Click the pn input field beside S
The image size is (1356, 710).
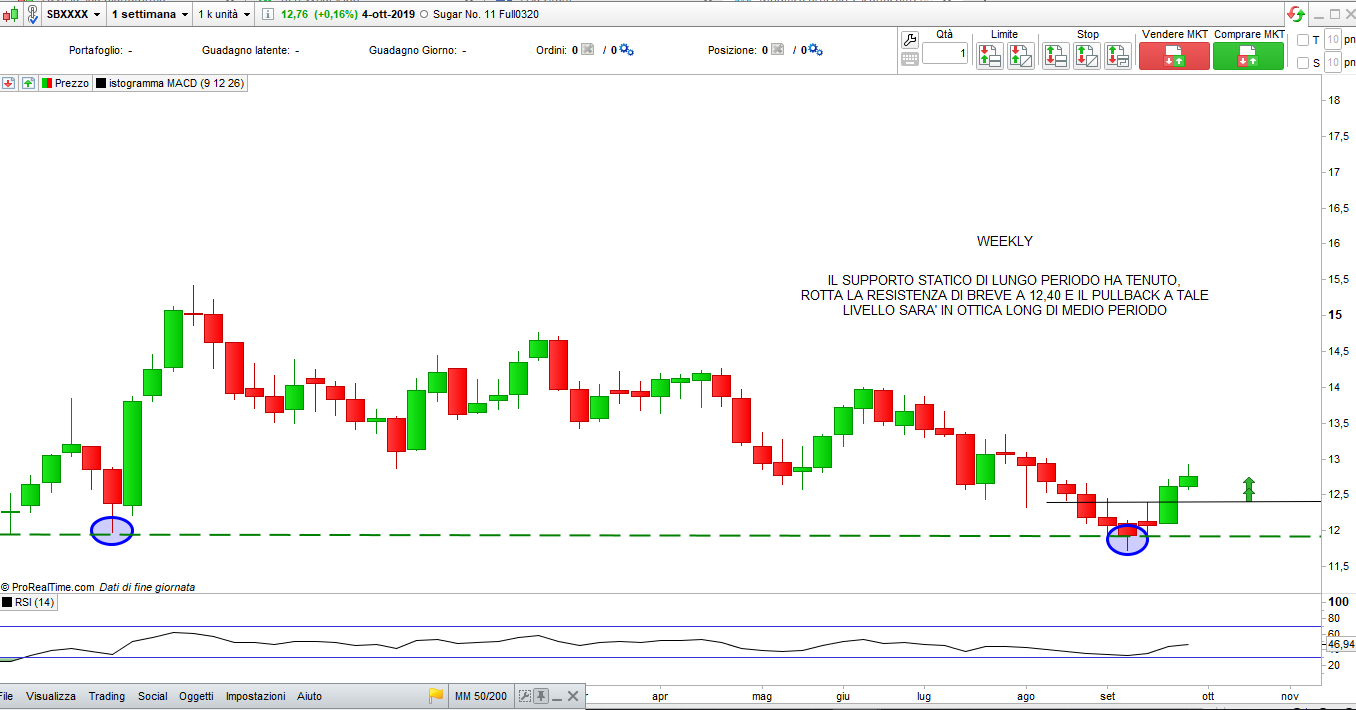(x=1333, y=63)
